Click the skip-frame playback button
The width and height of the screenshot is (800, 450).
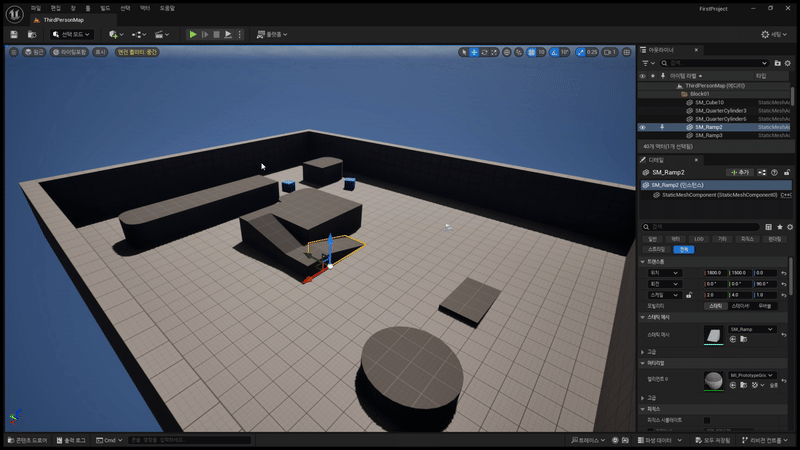point(205,34)
